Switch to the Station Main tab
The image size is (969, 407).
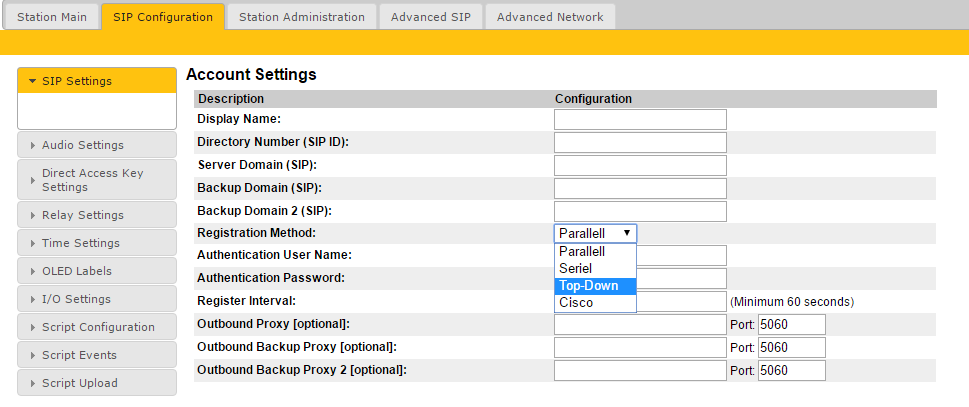51,17
